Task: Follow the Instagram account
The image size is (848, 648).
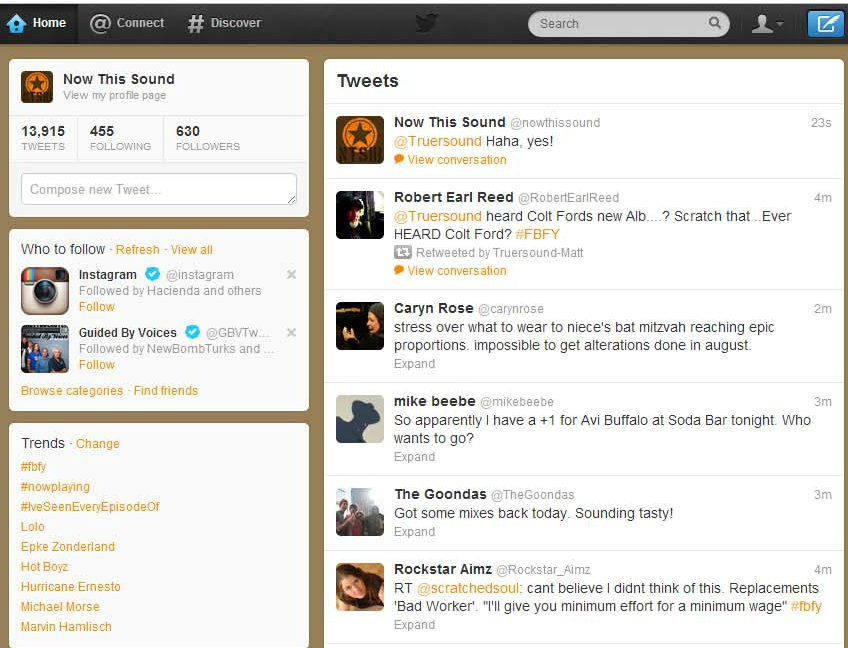Action: coord(97,307)
